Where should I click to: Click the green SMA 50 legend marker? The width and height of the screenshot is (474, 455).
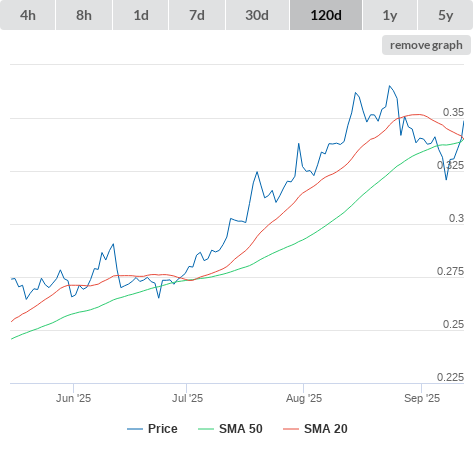[206, 429]
